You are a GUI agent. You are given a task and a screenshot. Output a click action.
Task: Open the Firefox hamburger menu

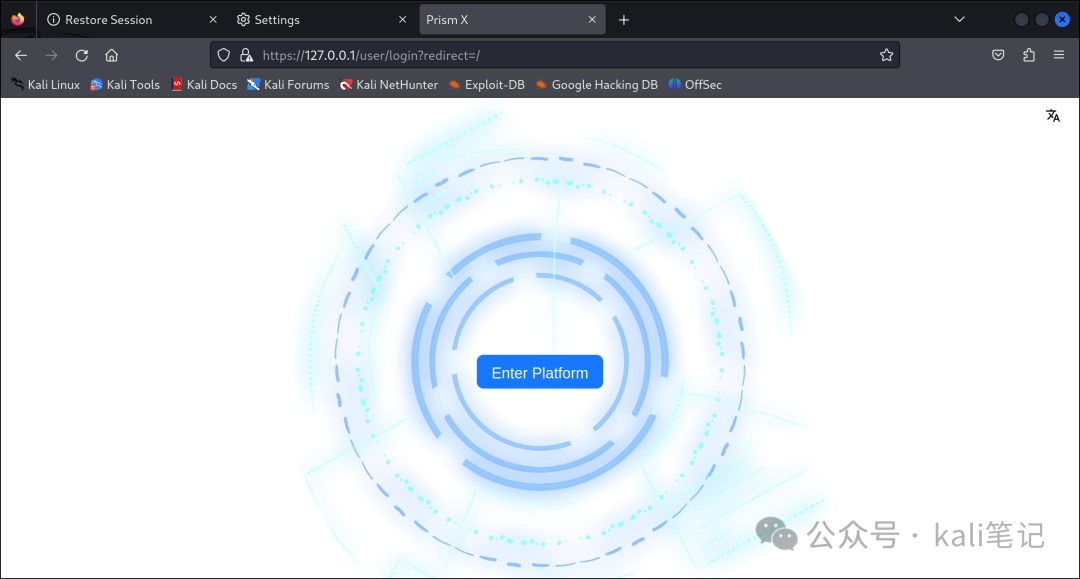[1059, 55]
